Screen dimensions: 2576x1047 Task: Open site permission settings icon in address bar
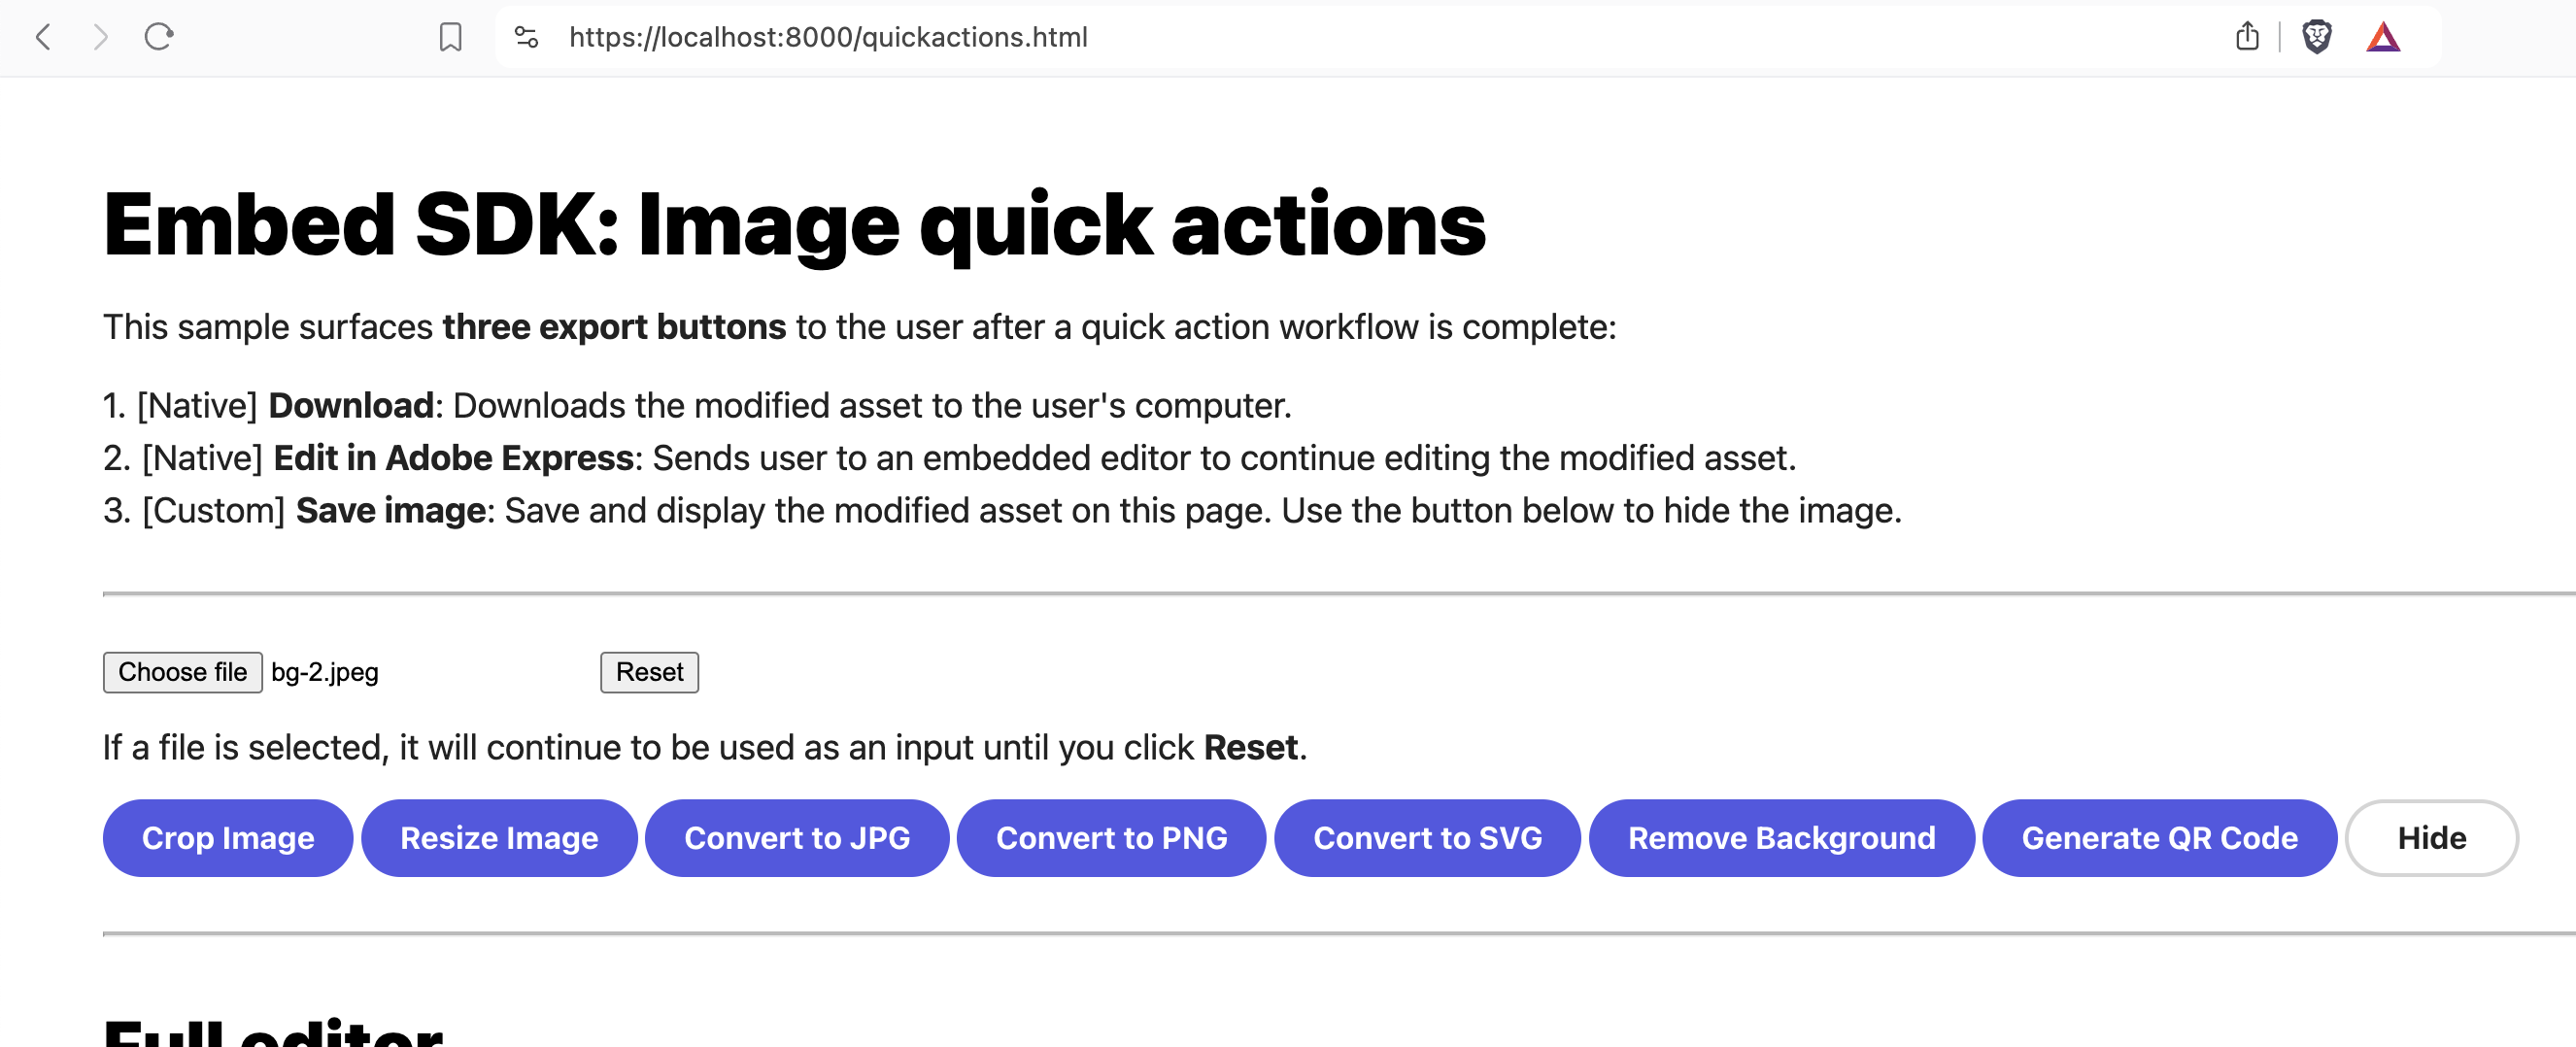pyautogui.click(x=526, y=38)
